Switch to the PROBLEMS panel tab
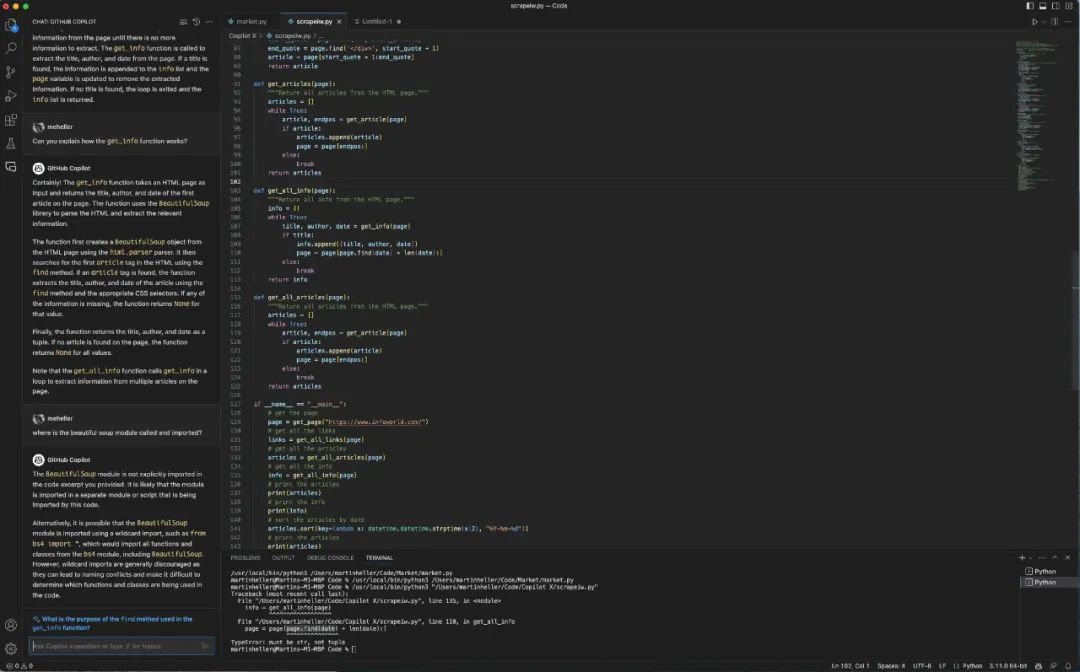This screenshot has width=1080, height=672. click(245, 557)
